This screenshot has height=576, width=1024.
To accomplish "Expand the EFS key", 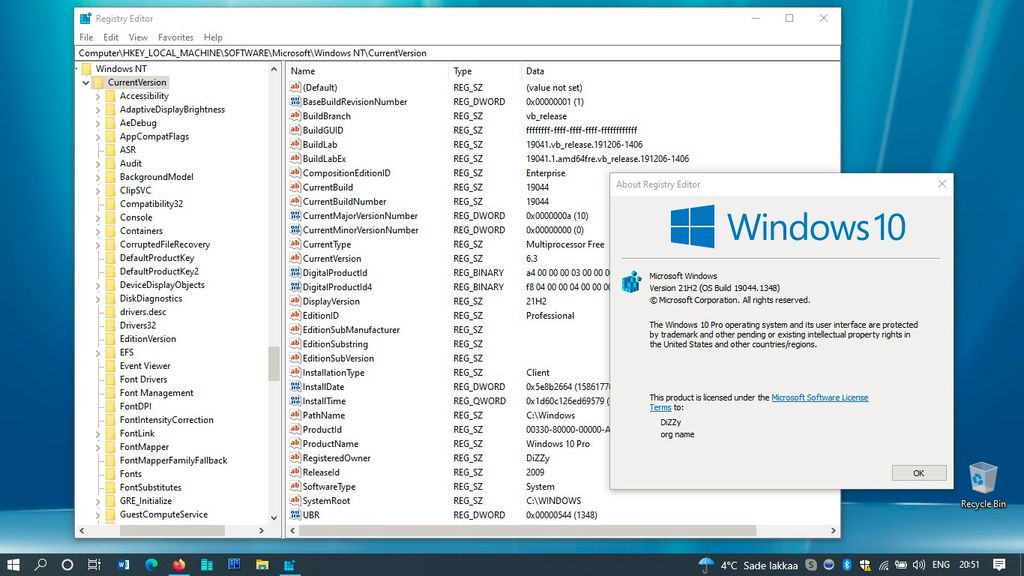I will 98,353.
